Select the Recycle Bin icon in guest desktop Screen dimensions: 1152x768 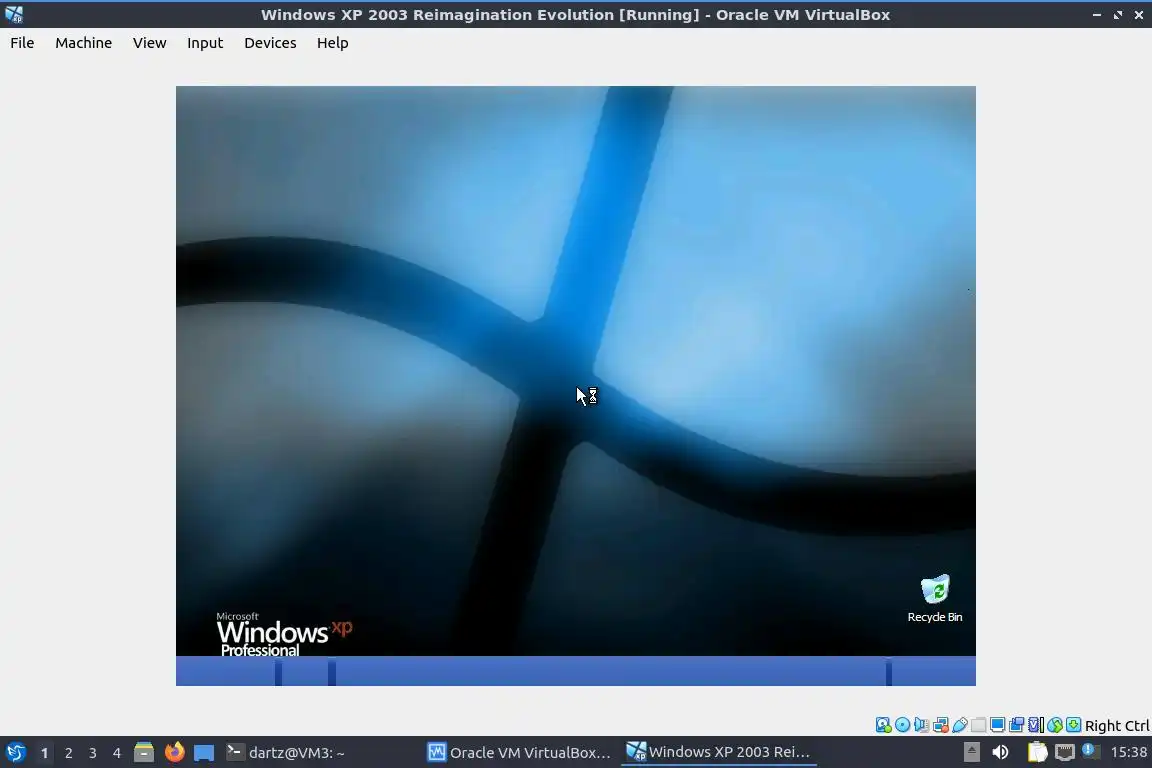tap(935, 599)
